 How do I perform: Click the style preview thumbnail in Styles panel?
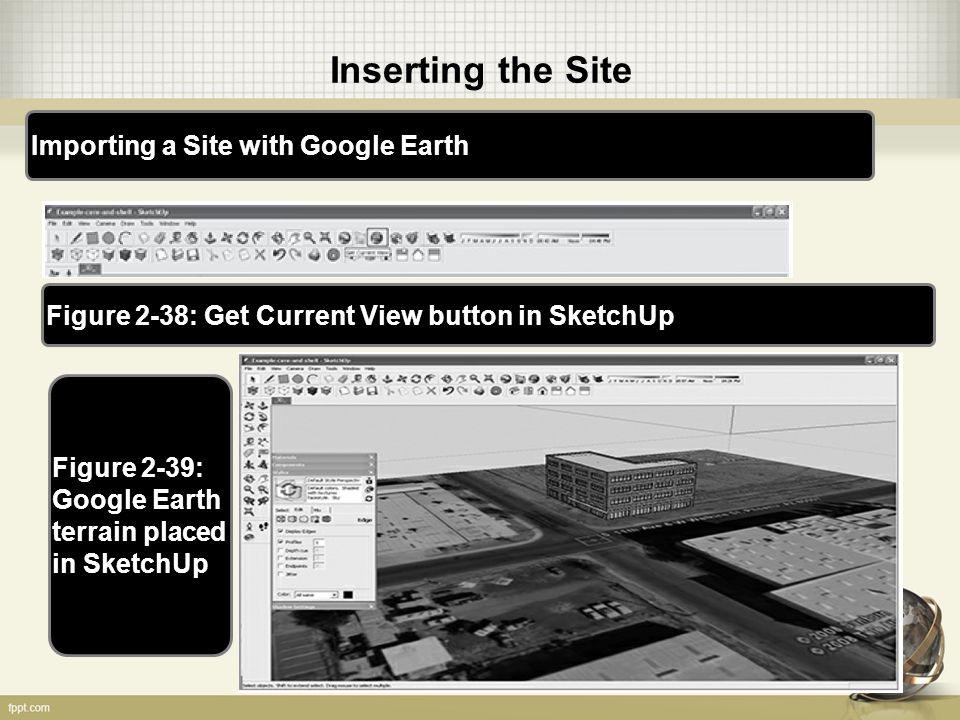289,490
